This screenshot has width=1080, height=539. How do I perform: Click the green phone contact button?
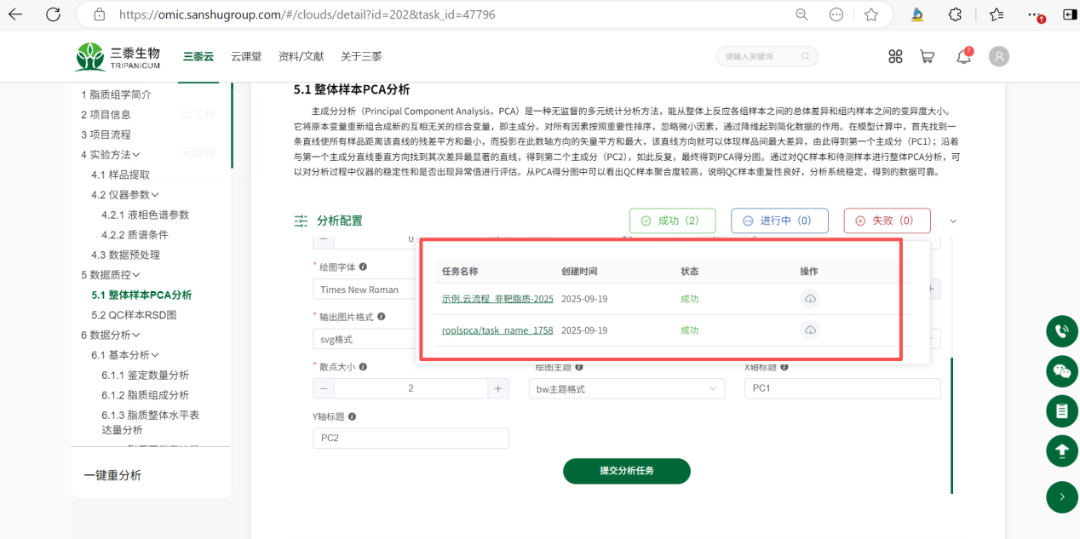coord(1060,332)
